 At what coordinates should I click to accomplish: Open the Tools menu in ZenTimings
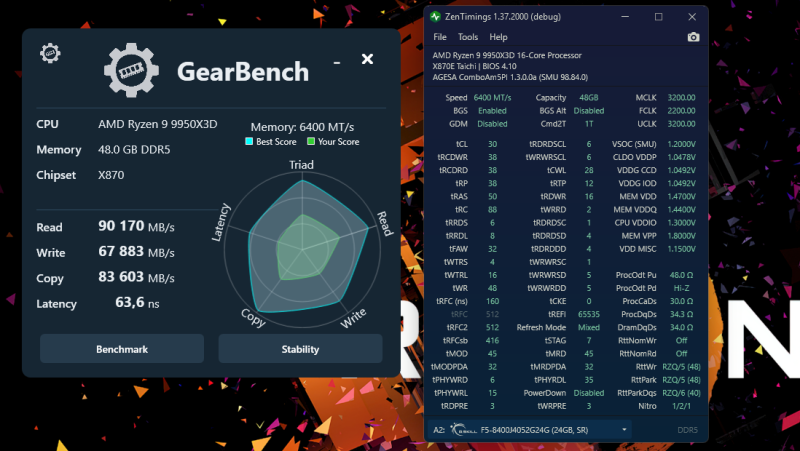468,37
